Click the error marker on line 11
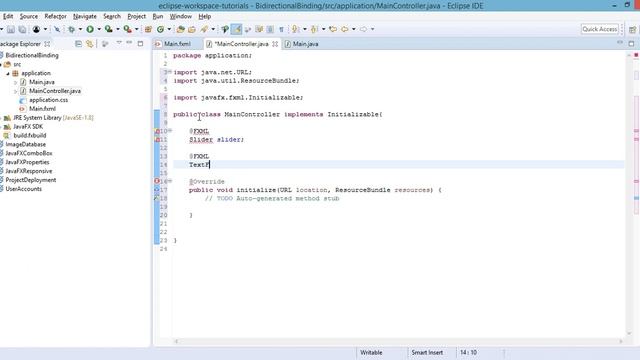This screenshot has width=640, height=360. tap(157, 140)
